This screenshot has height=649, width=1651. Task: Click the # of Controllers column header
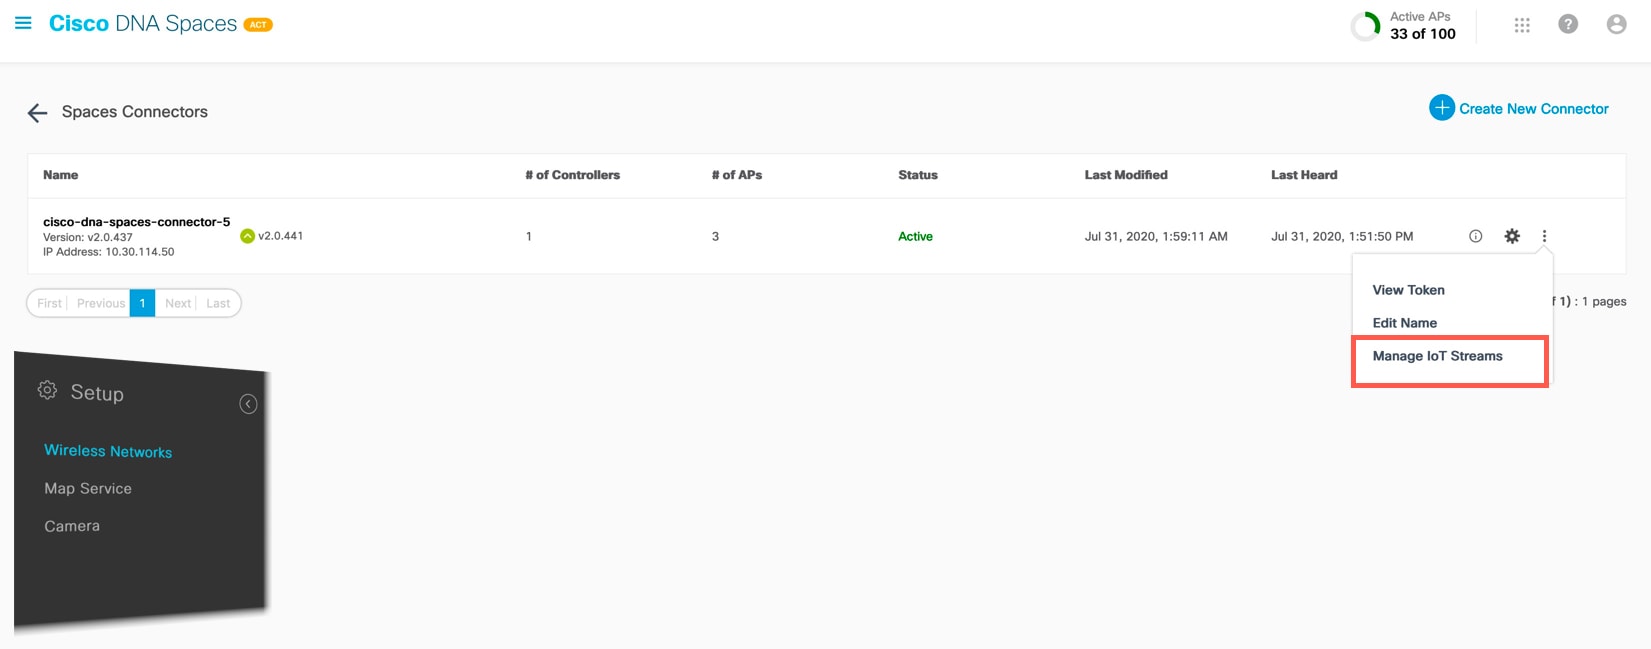[x=572, y=175]
